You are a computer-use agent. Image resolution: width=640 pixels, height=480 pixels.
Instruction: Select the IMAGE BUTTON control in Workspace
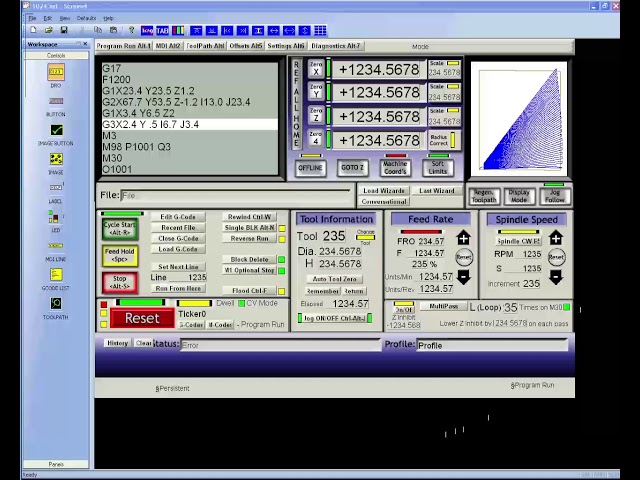(x=56, y=135)
